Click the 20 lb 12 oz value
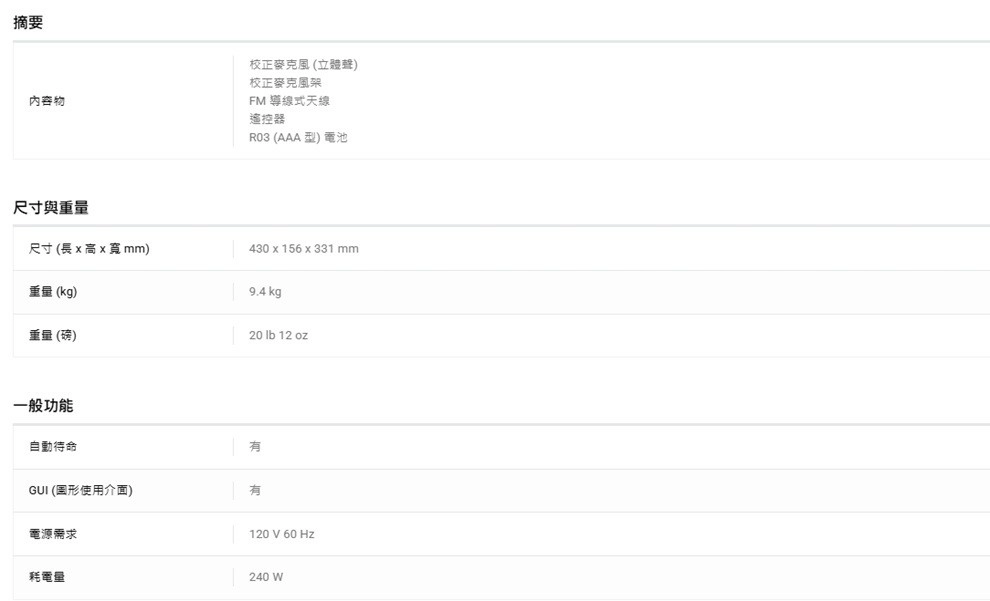This screenshot has width=990, height=601. click(x=278, y=335)
